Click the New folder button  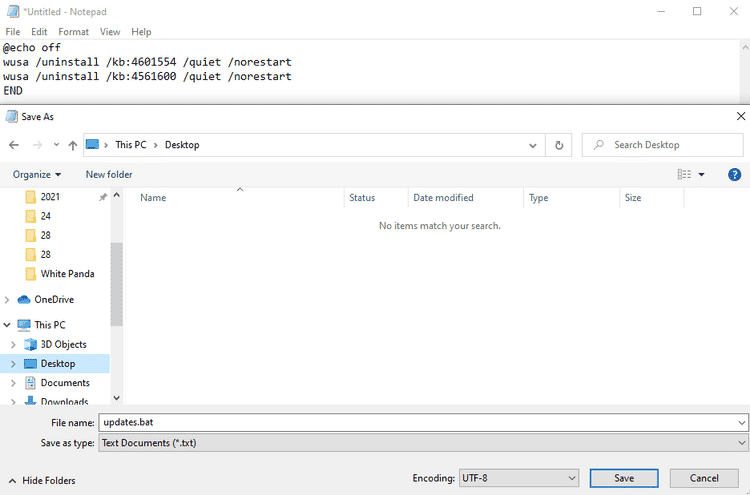tap(109, 174)
